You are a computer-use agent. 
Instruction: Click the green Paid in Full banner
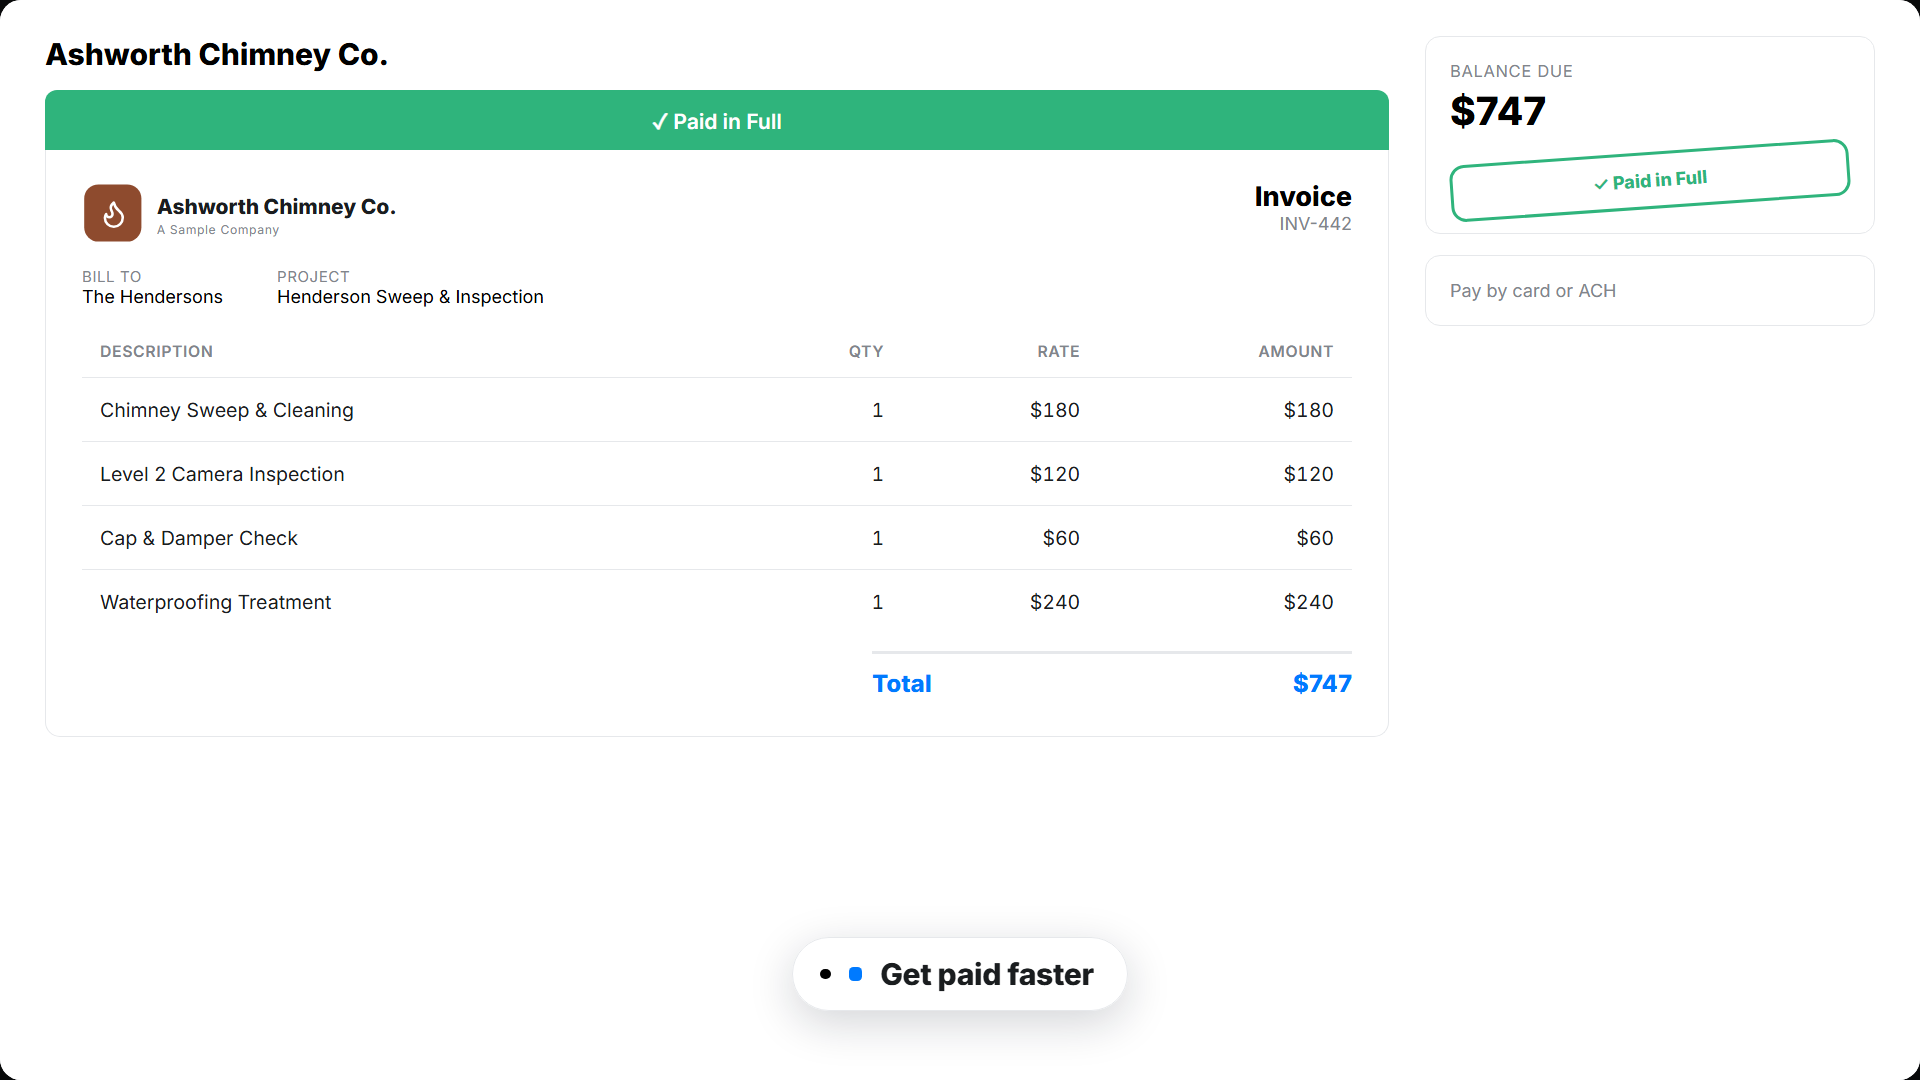717,121
